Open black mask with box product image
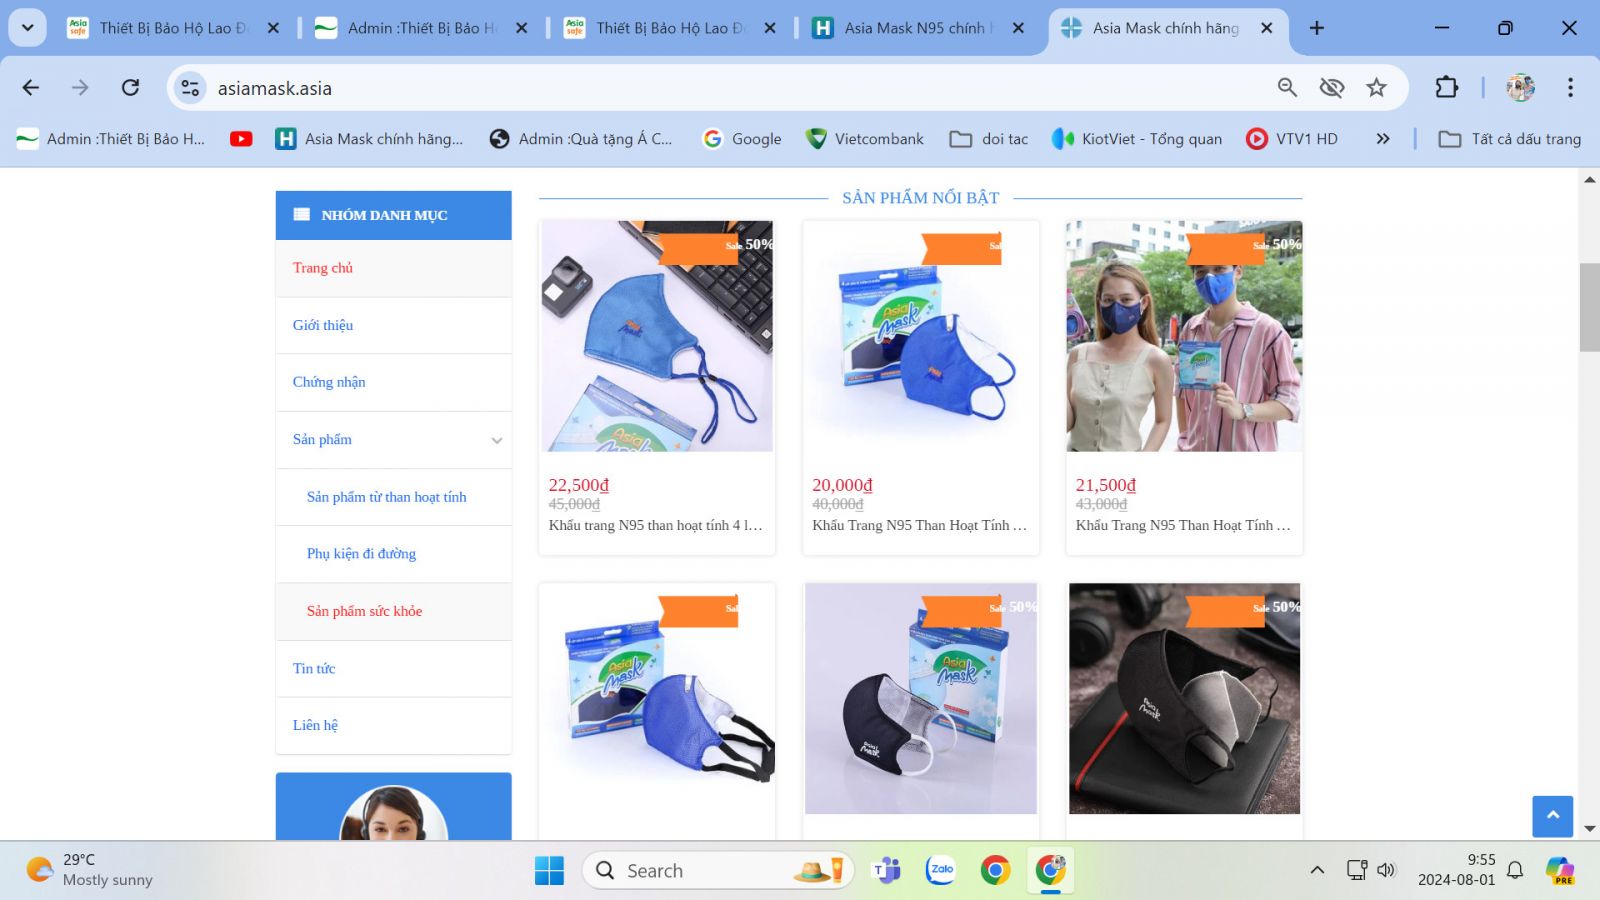Screen dimensions: 1600x900 click(921, 699)
